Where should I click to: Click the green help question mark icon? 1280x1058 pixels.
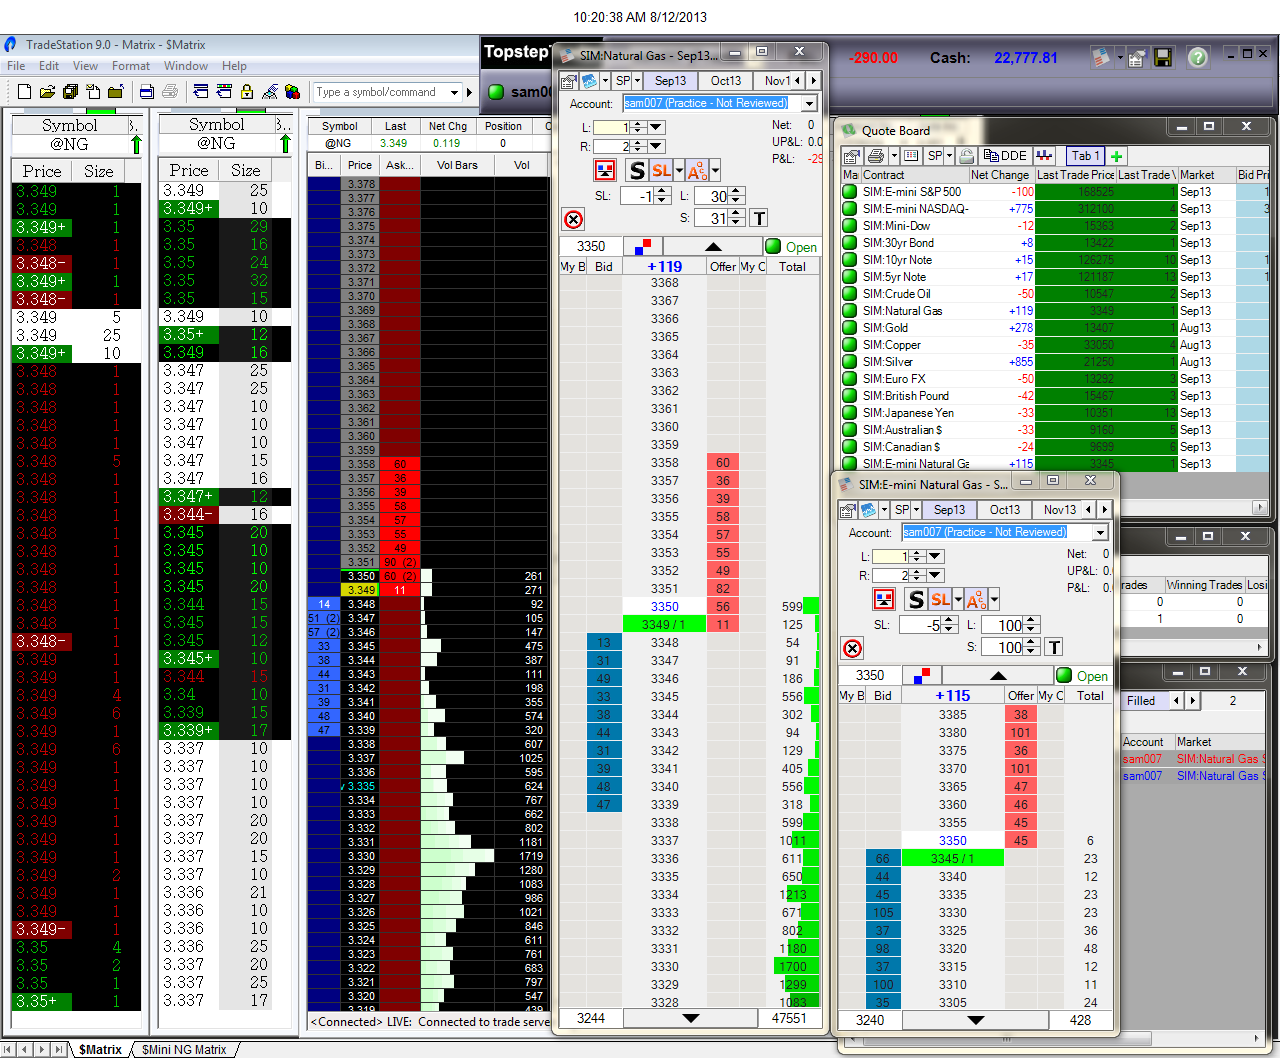coord(1197,58)
